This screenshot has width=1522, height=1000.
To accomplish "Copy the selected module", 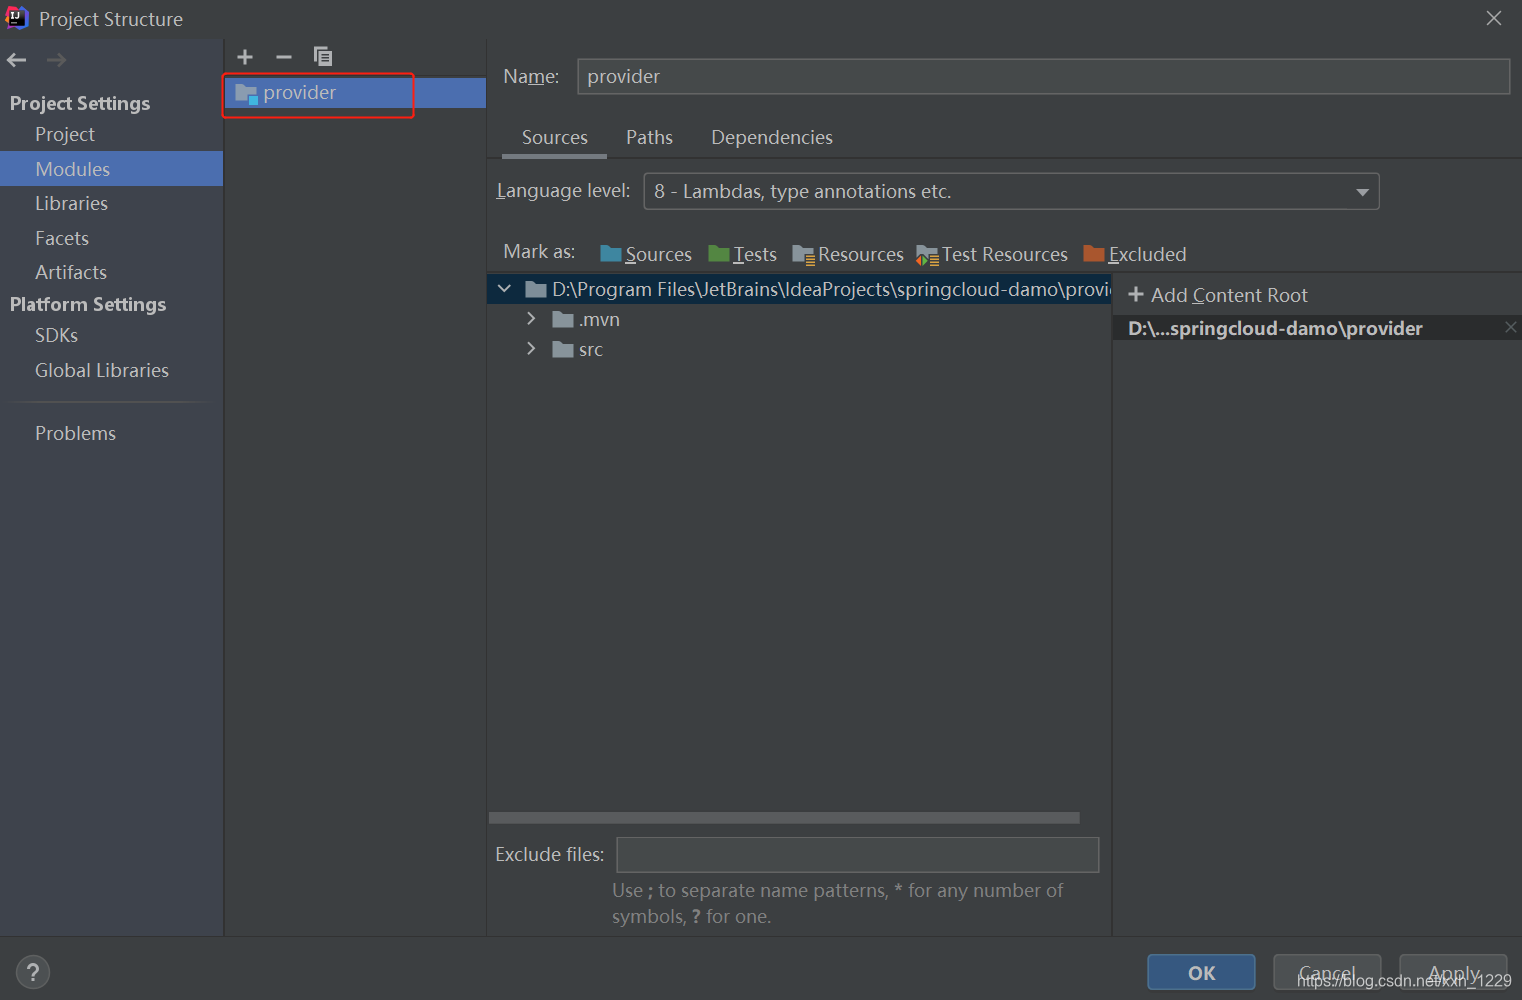I will (323, 57).
